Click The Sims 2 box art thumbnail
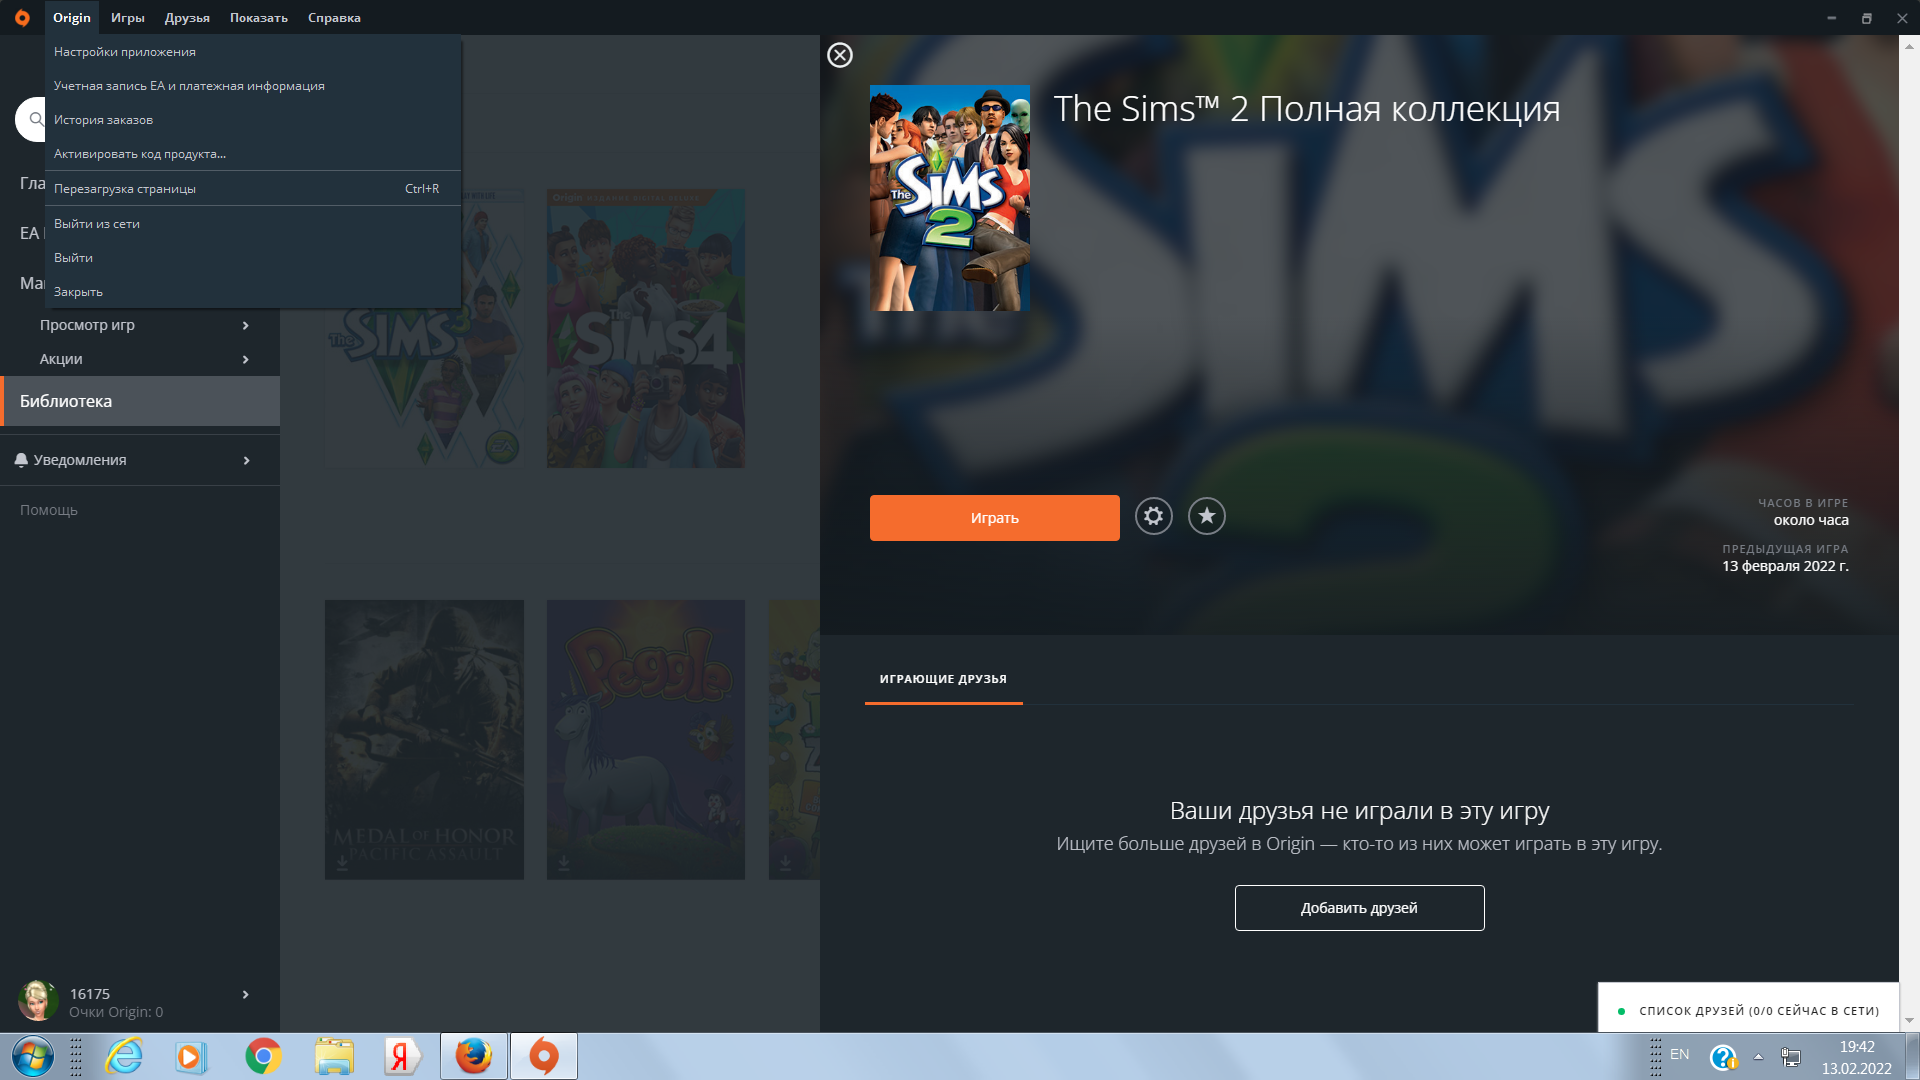 tap(949, 198)
